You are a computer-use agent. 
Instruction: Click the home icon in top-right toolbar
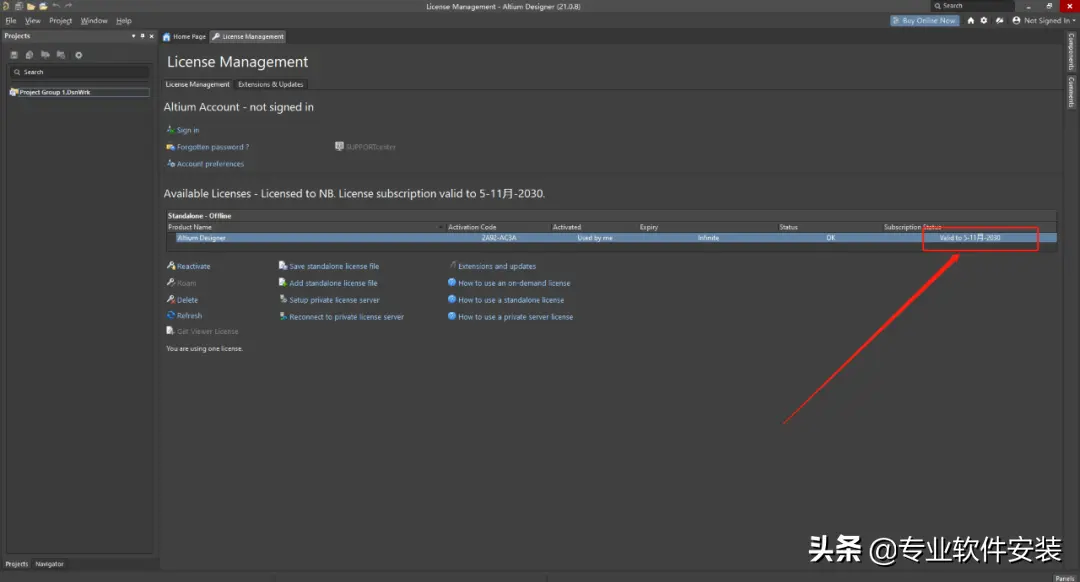(970, 21)
